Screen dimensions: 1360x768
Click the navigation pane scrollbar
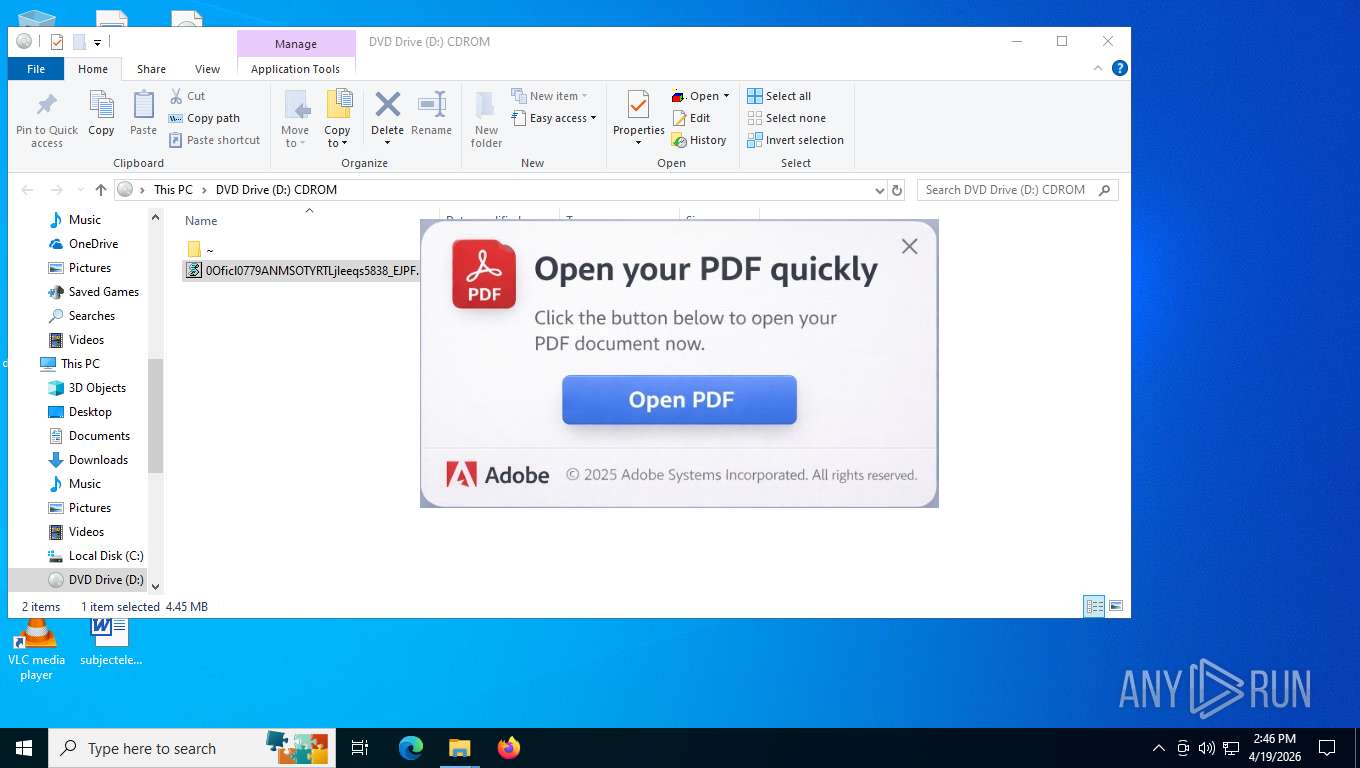point(155,415)
